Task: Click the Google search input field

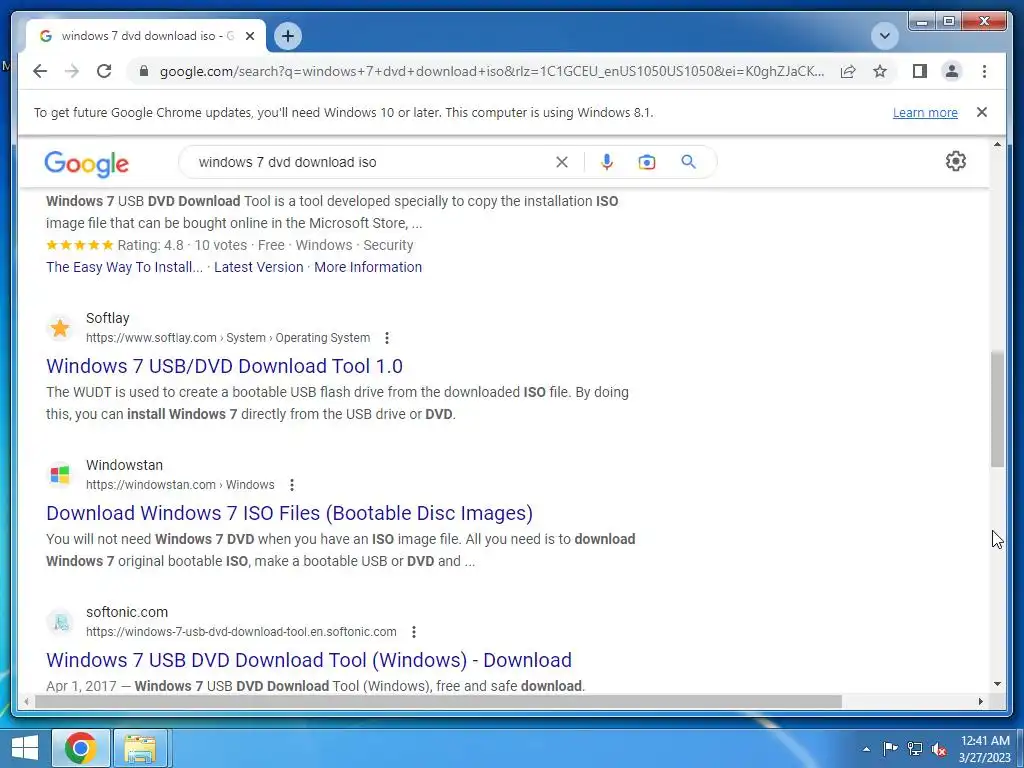Action: [x=372, y=162]
